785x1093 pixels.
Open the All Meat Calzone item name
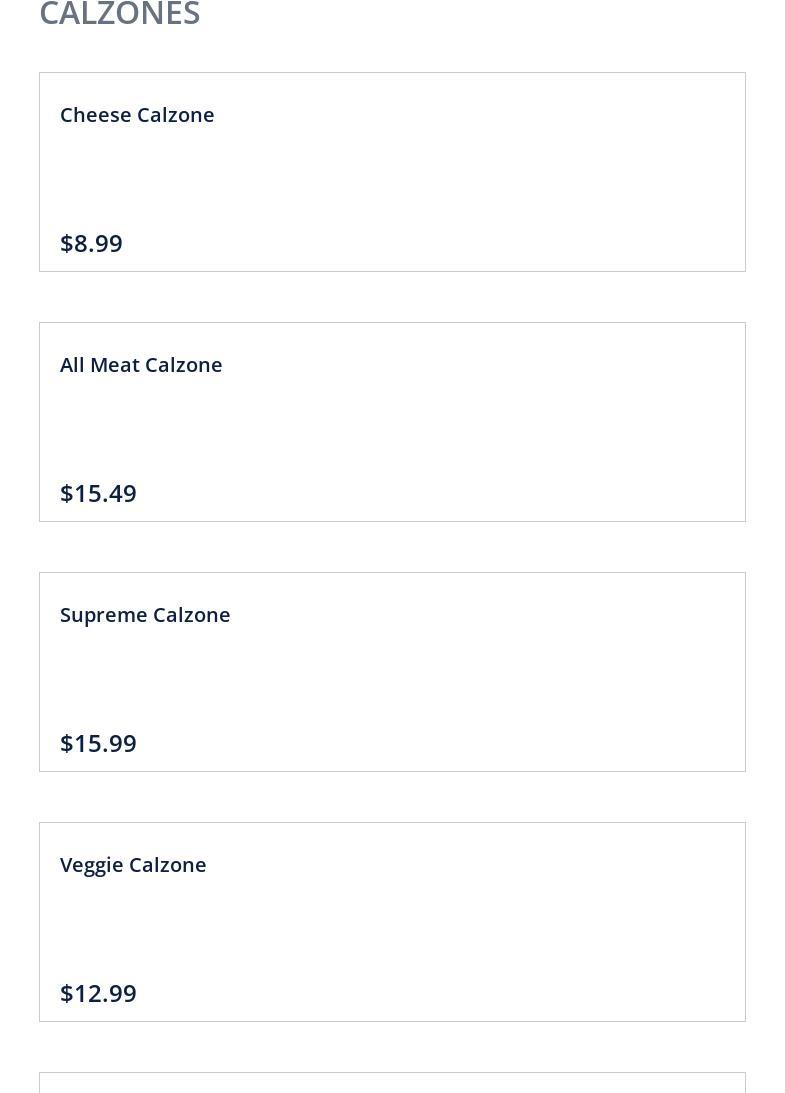[141, 365]
